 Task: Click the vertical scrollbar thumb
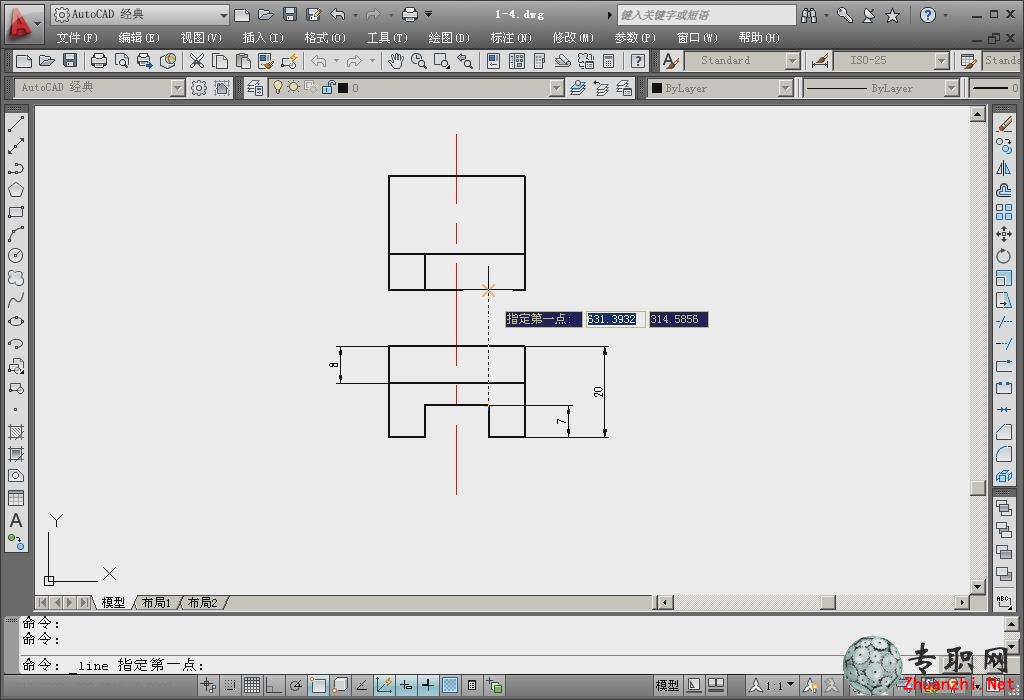[978, 487]
